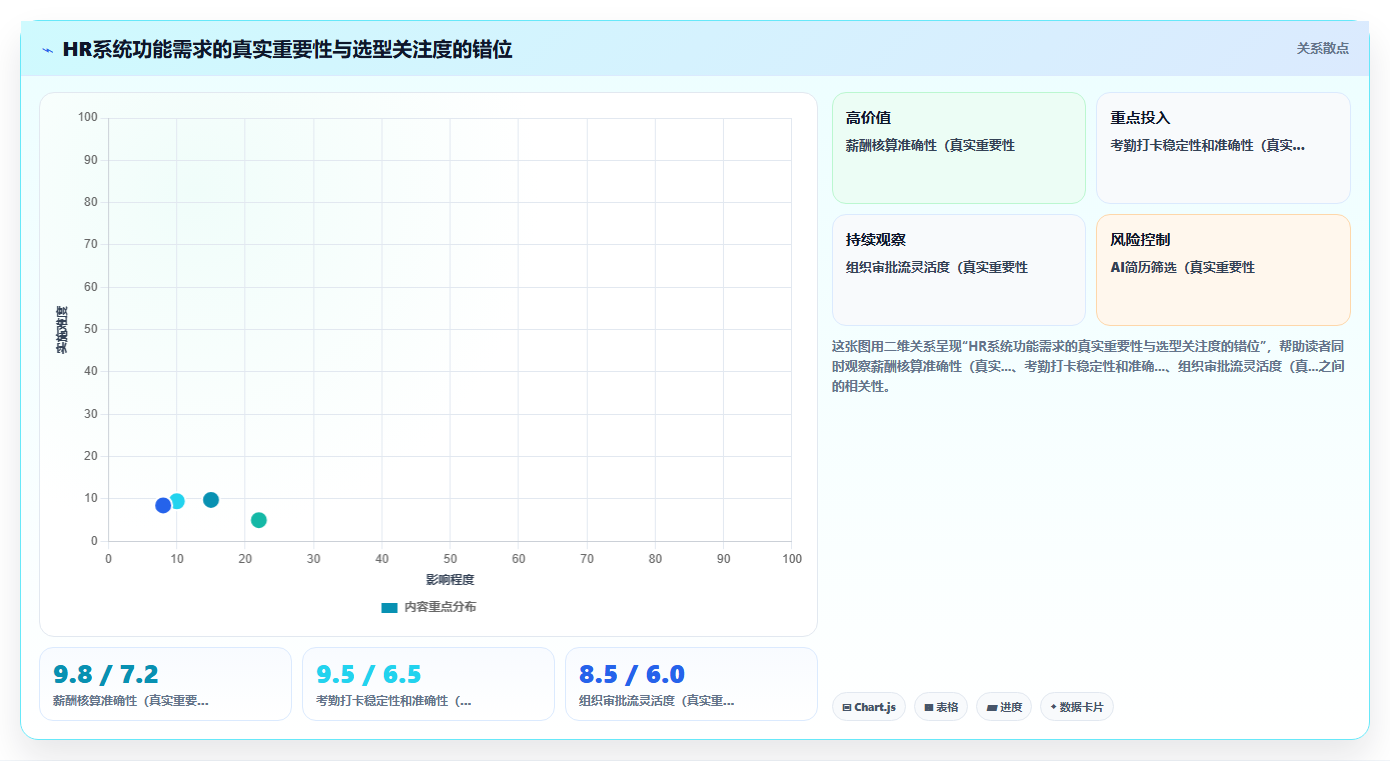
Task: Click the dark teal scatter point
Action: coord(211,500)
